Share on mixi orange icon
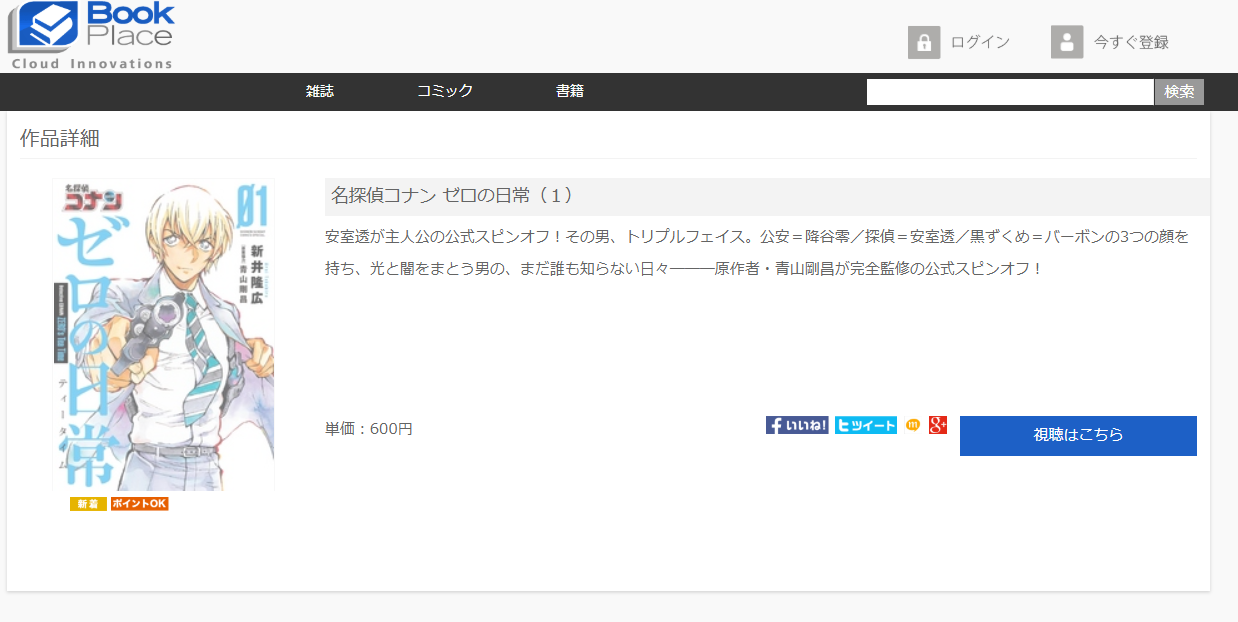This screenshot has width=1238, height=622. [x=912, y=425]
